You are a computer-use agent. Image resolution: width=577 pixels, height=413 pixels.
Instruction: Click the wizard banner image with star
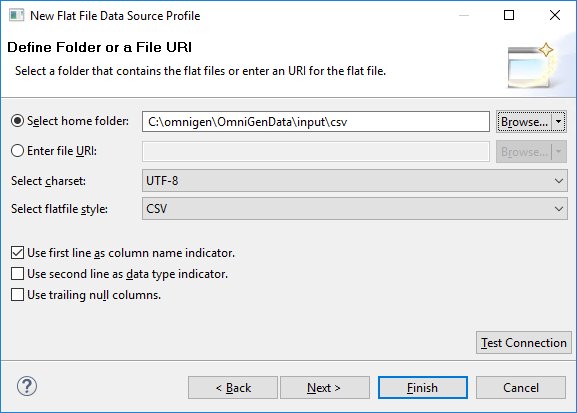532,66
